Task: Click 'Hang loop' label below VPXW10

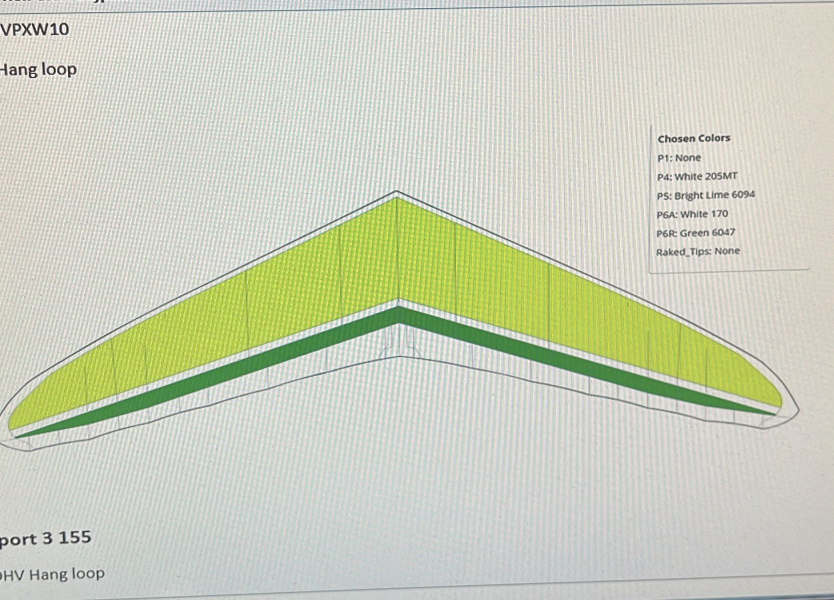Action: (38, 70)
